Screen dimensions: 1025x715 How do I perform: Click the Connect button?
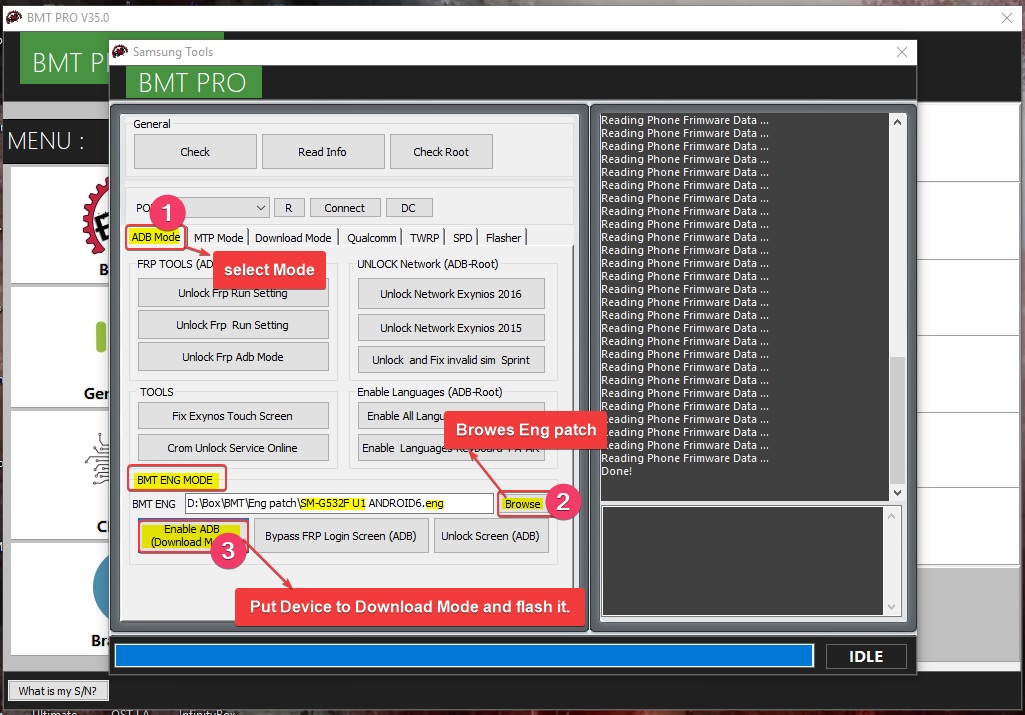(x=344, y=208)
